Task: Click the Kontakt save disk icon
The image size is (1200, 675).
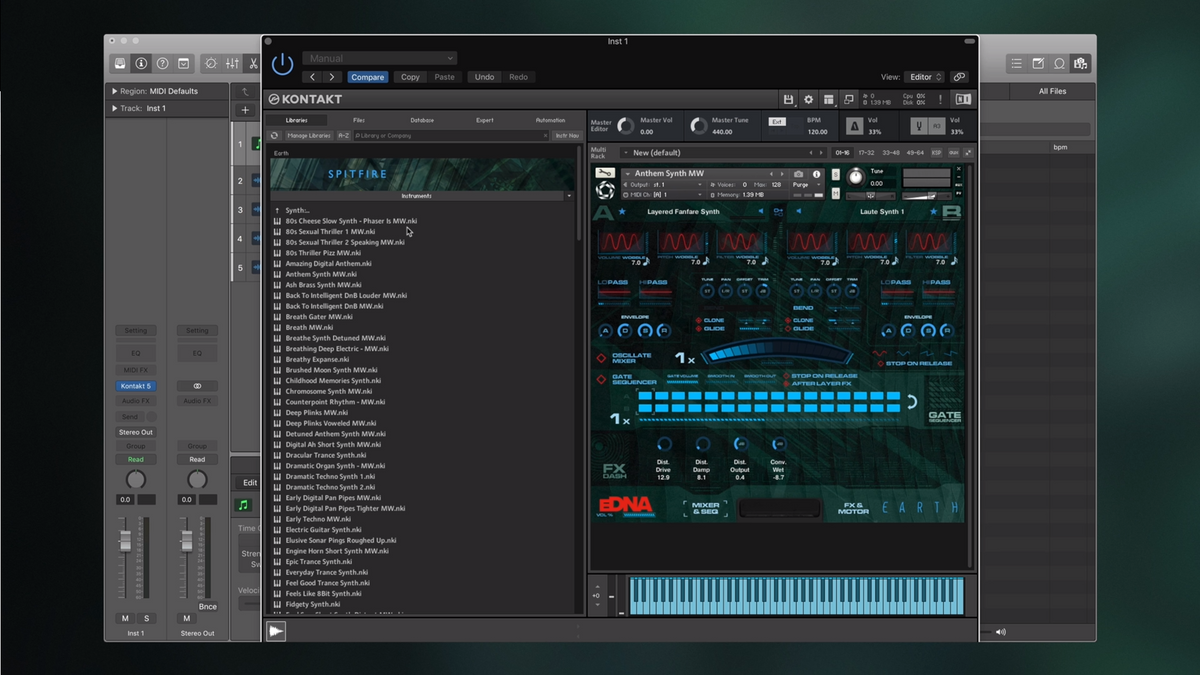Action: tap(788, 100)
